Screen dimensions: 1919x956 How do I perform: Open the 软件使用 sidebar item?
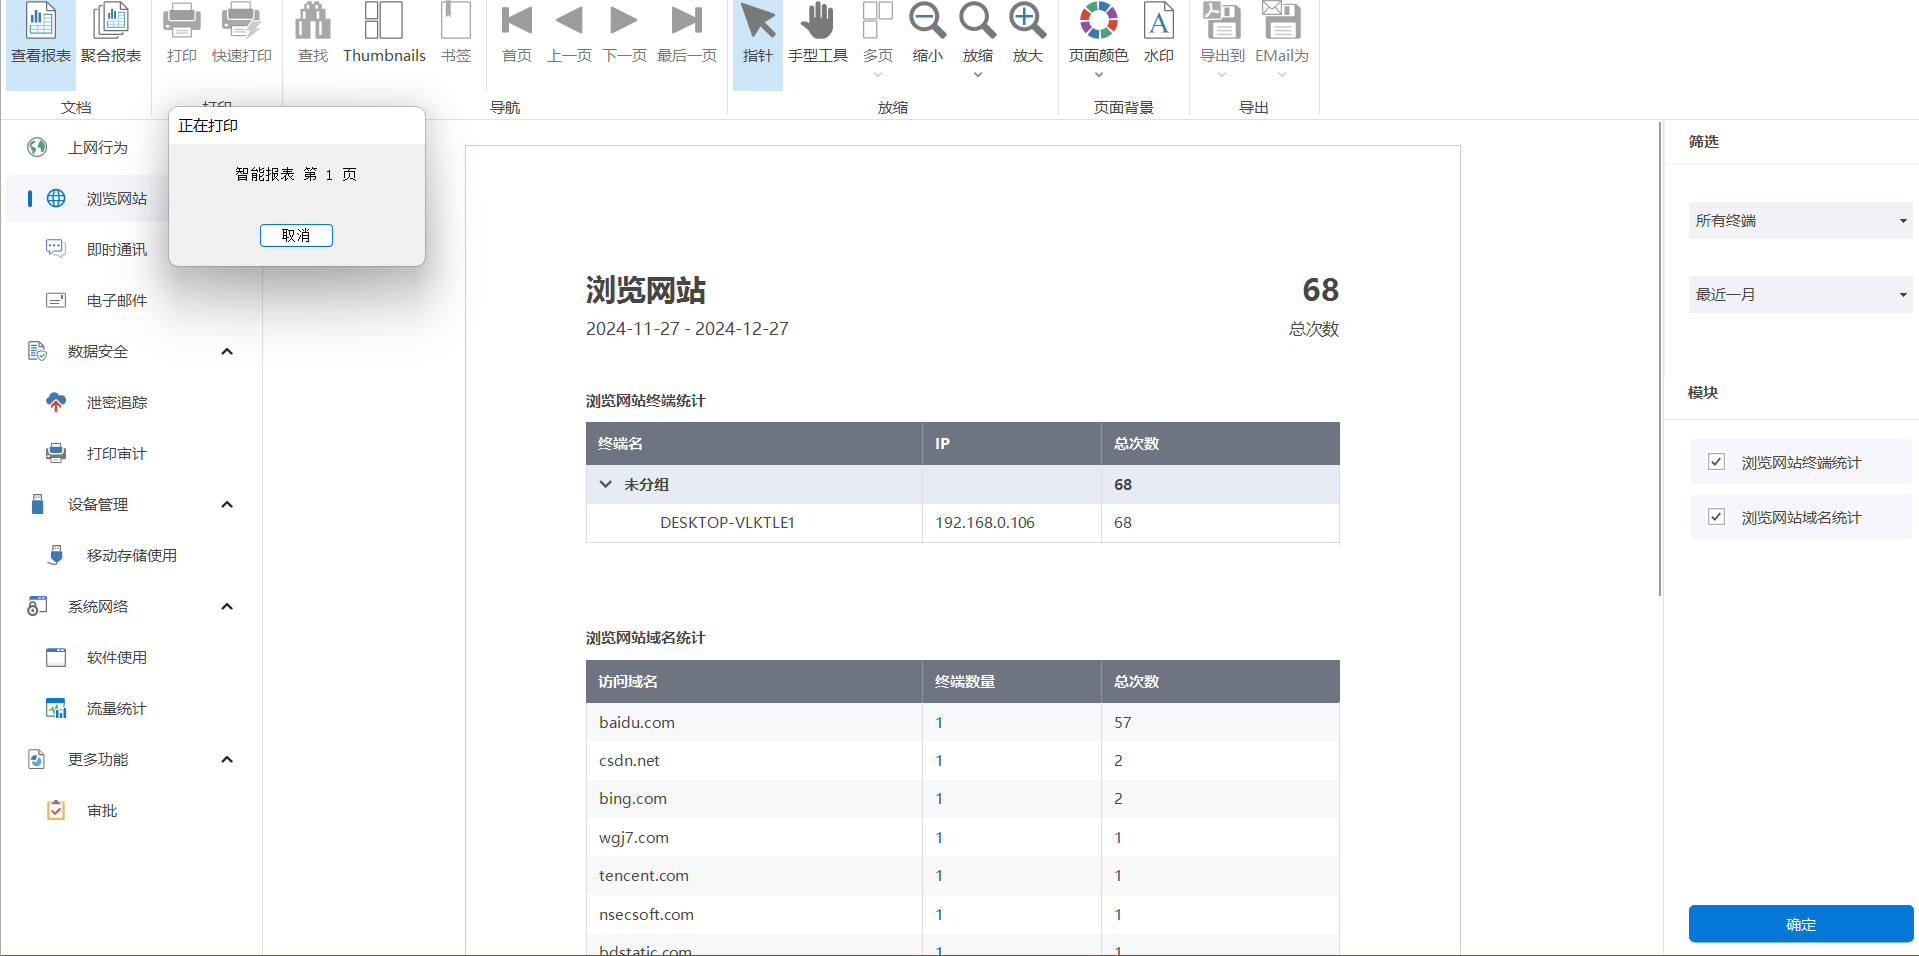coord(116,657)
